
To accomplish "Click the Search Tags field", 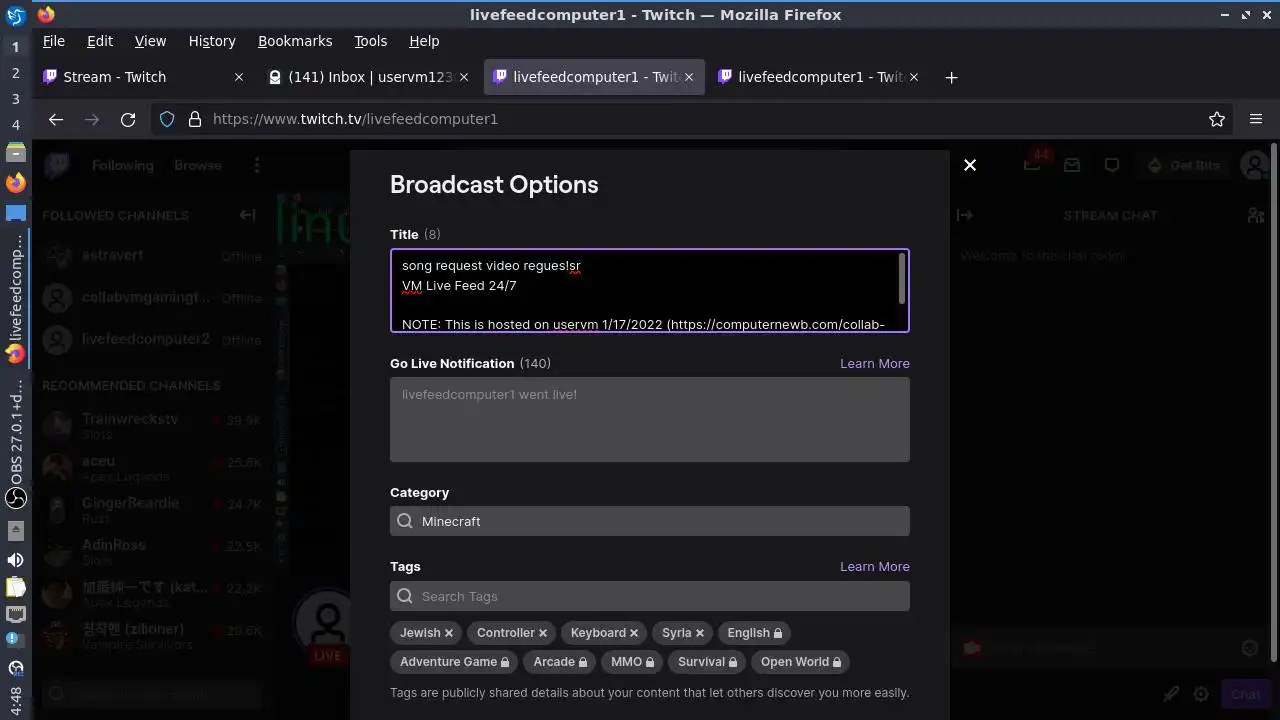I will pos(650,596).
